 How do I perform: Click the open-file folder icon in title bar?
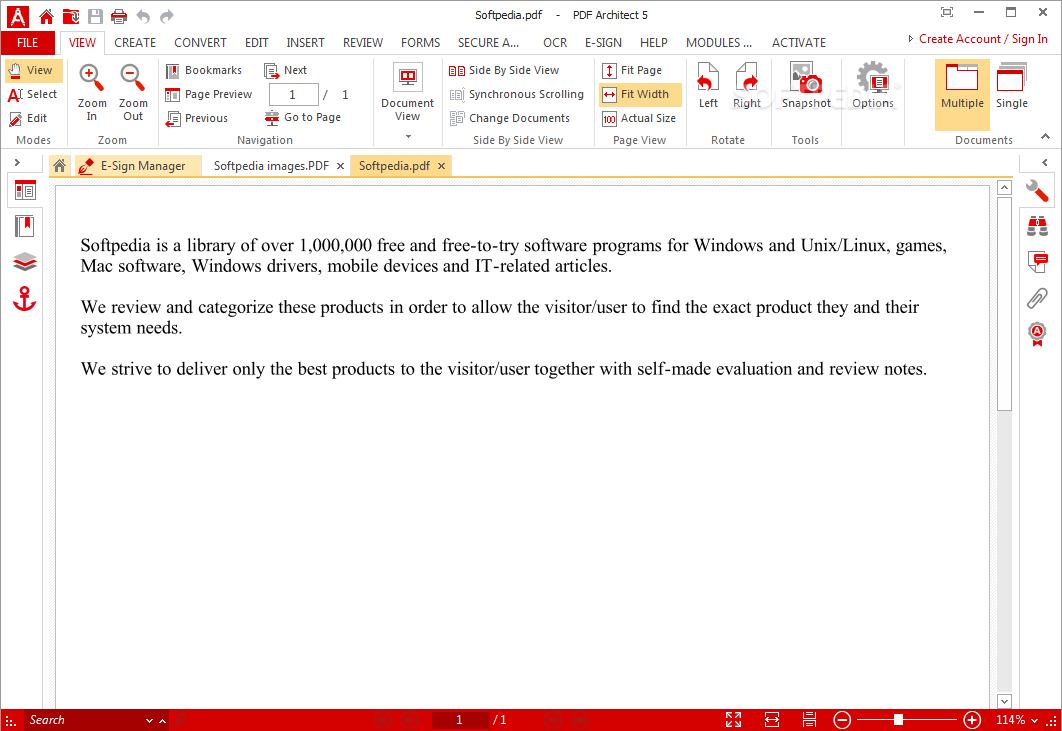point(70,16)
